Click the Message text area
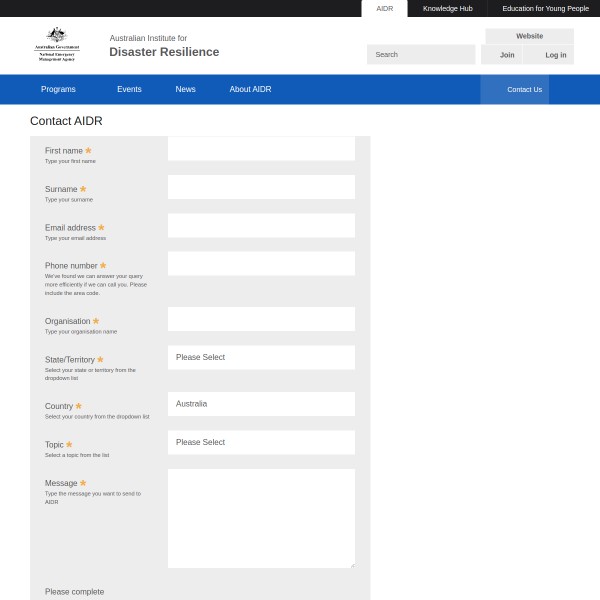The image size is (600, 600). 261,518
